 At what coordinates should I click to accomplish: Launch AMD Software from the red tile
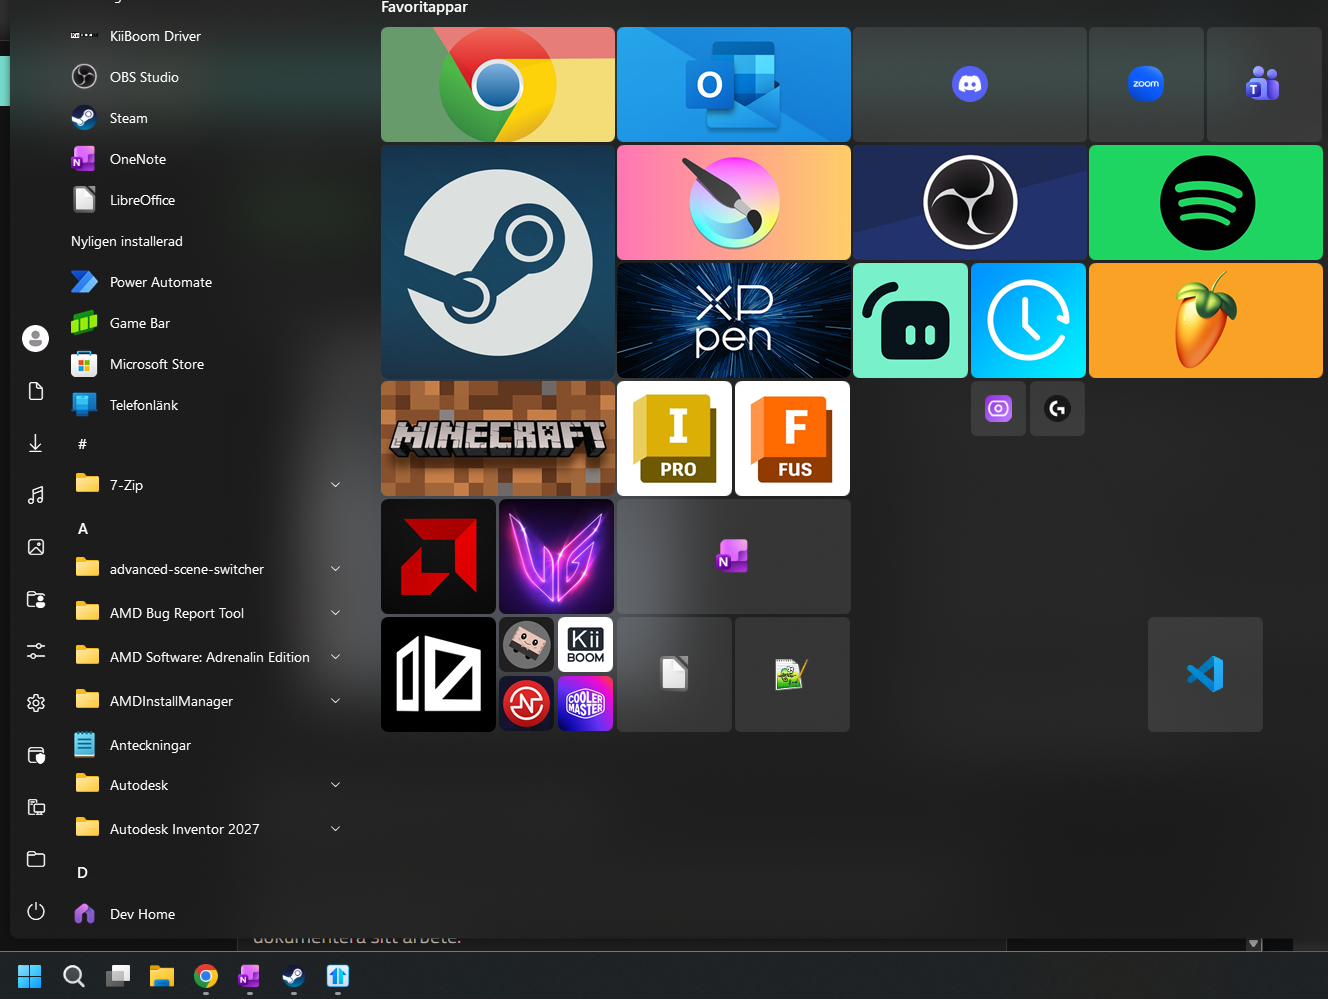pyautogui.click(x=438, y=557)
